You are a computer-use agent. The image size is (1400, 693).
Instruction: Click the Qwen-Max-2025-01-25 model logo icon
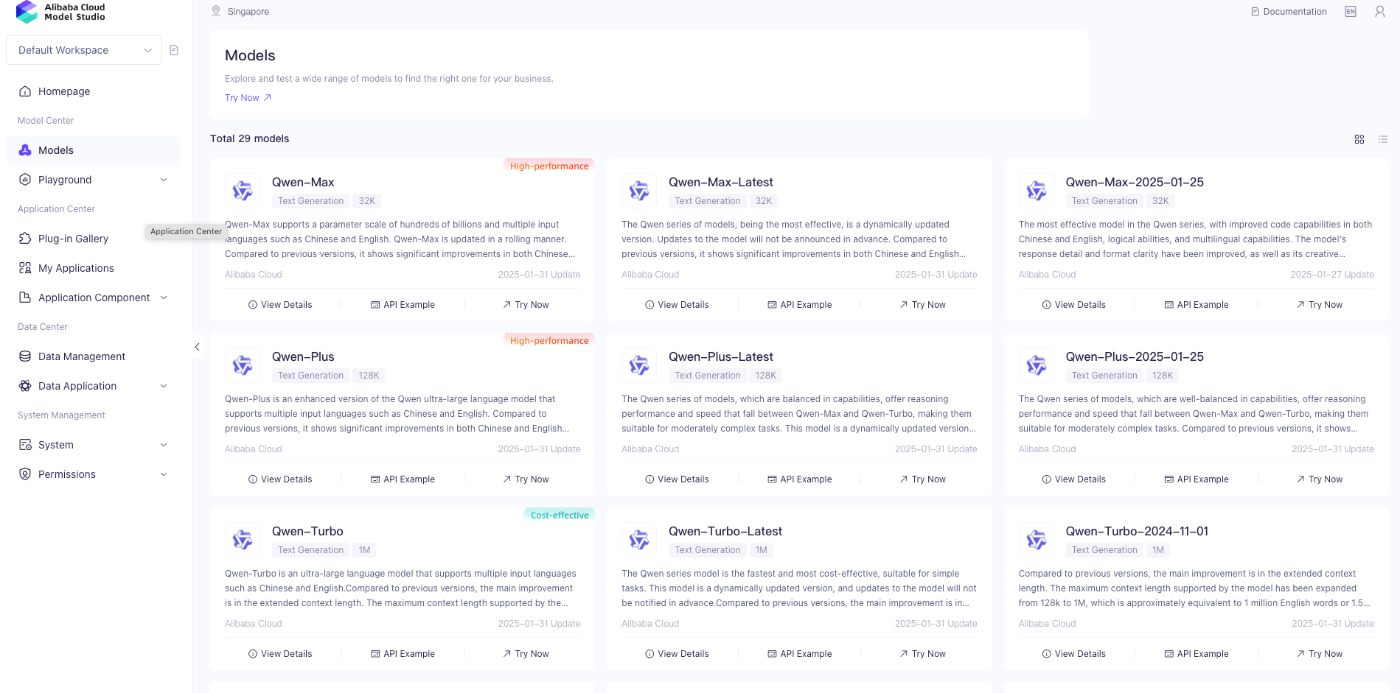tap(1036, 191)
